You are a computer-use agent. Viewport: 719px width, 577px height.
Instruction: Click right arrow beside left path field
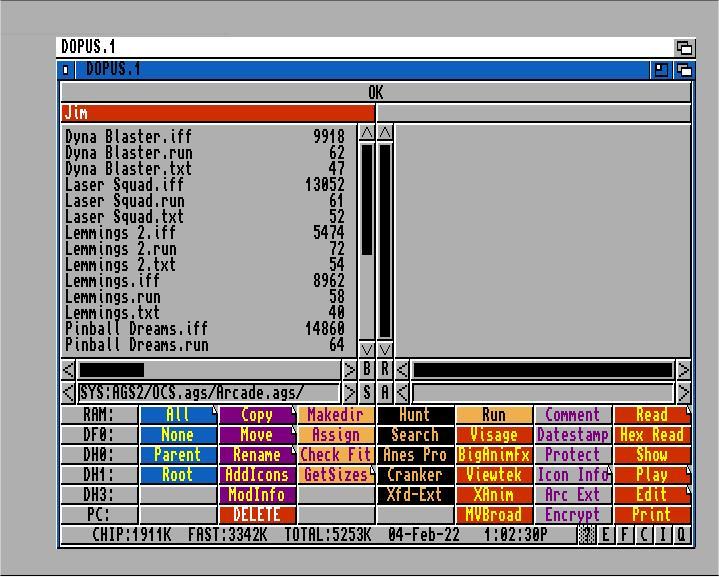(349, 393)
